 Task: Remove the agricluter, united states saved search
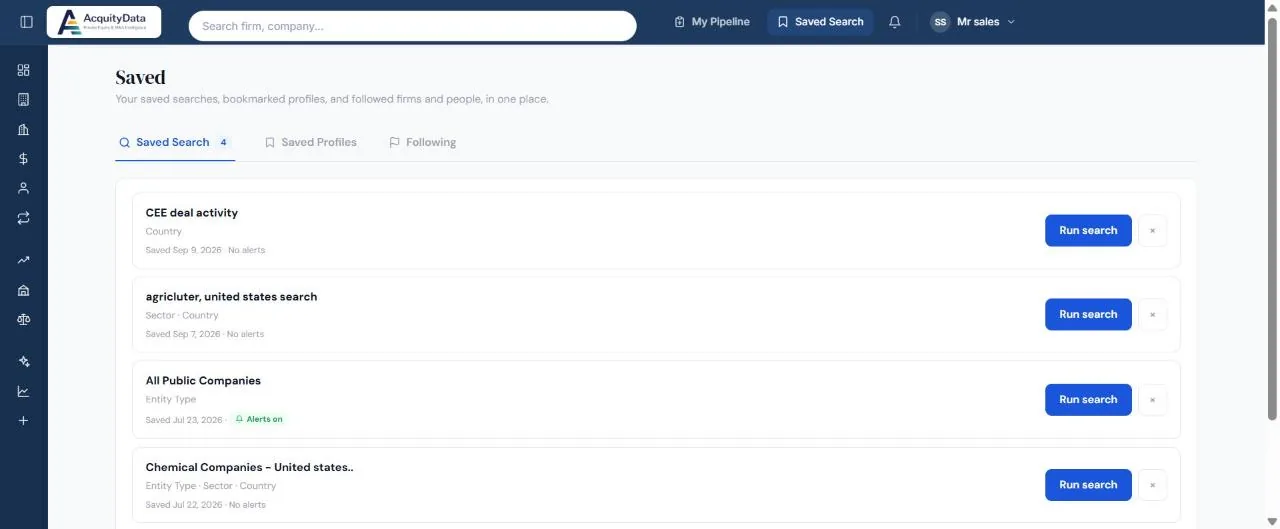1152,314
